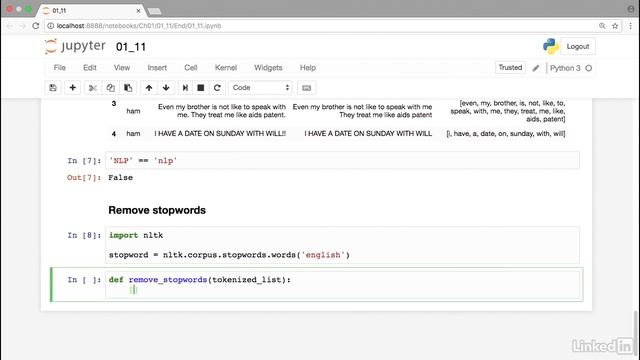Insert a cell below with plus icon

click(x=72, y=88)
